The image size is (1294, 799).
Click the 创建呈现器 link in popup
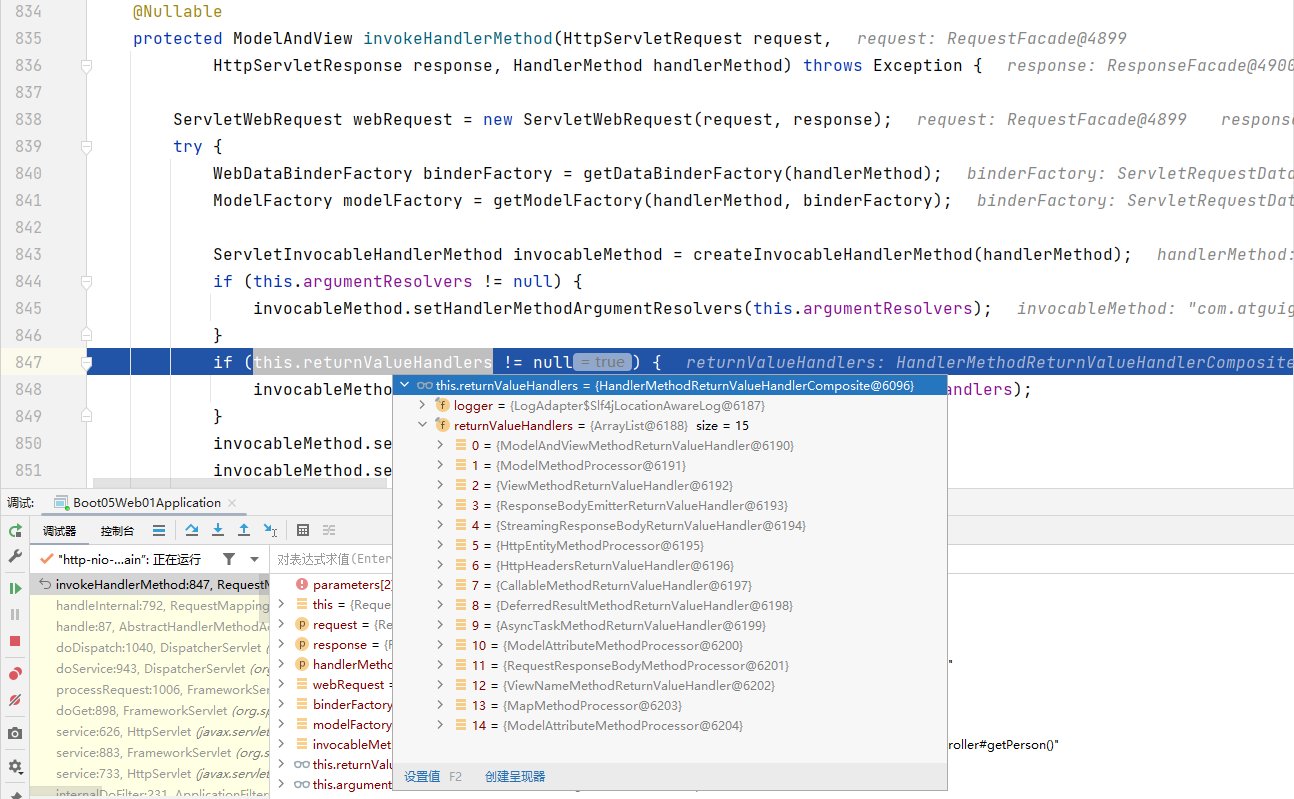click(515, 776)
